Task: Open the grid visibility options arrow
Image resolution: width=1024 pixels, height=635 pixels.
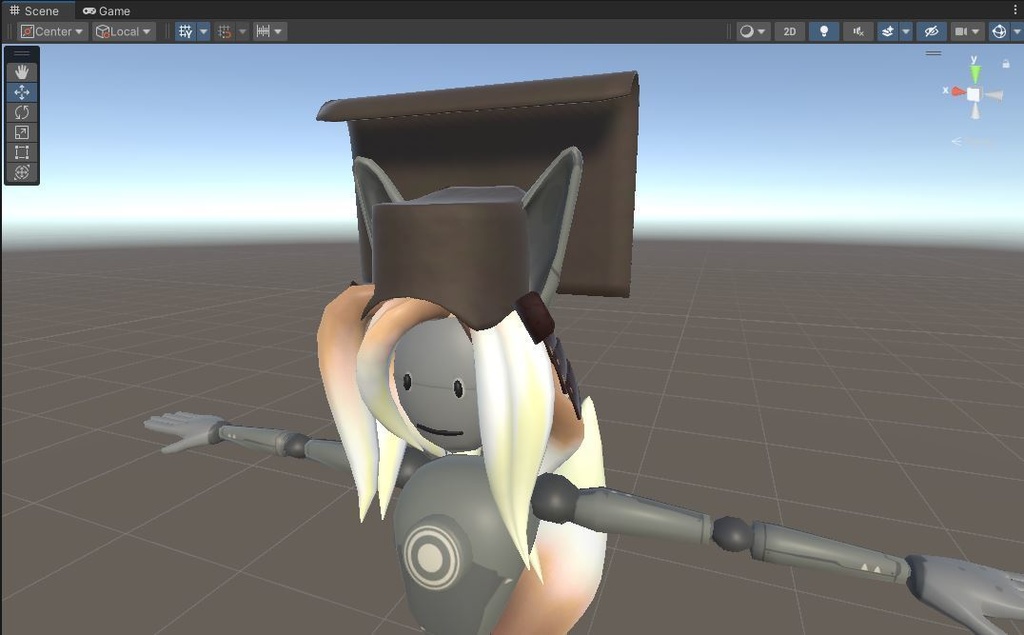Action: point(204,31)
